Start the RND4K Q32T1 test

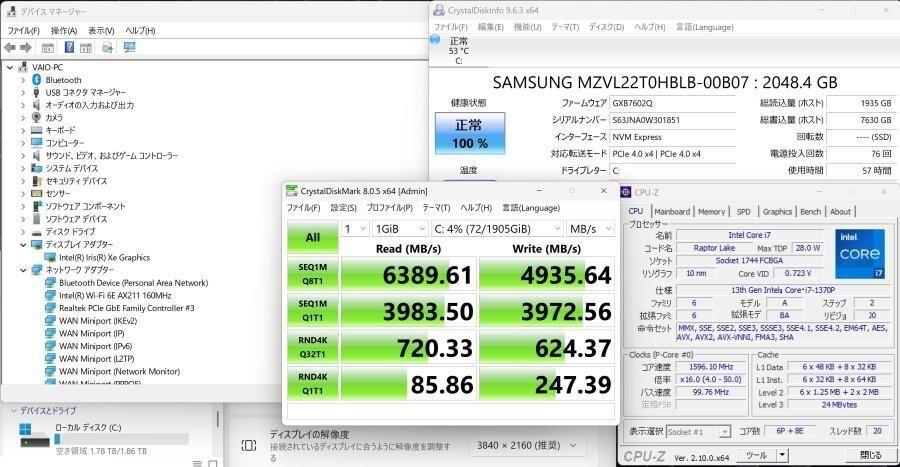[x=313, y=347]
